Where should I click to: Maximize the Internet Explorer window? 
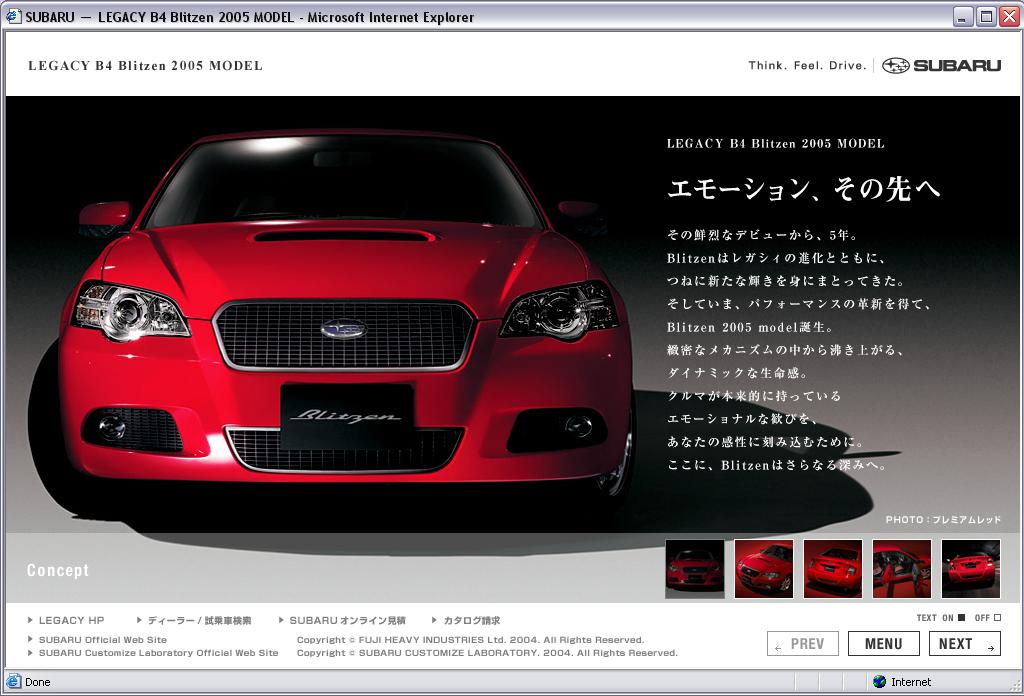[986, 16]
